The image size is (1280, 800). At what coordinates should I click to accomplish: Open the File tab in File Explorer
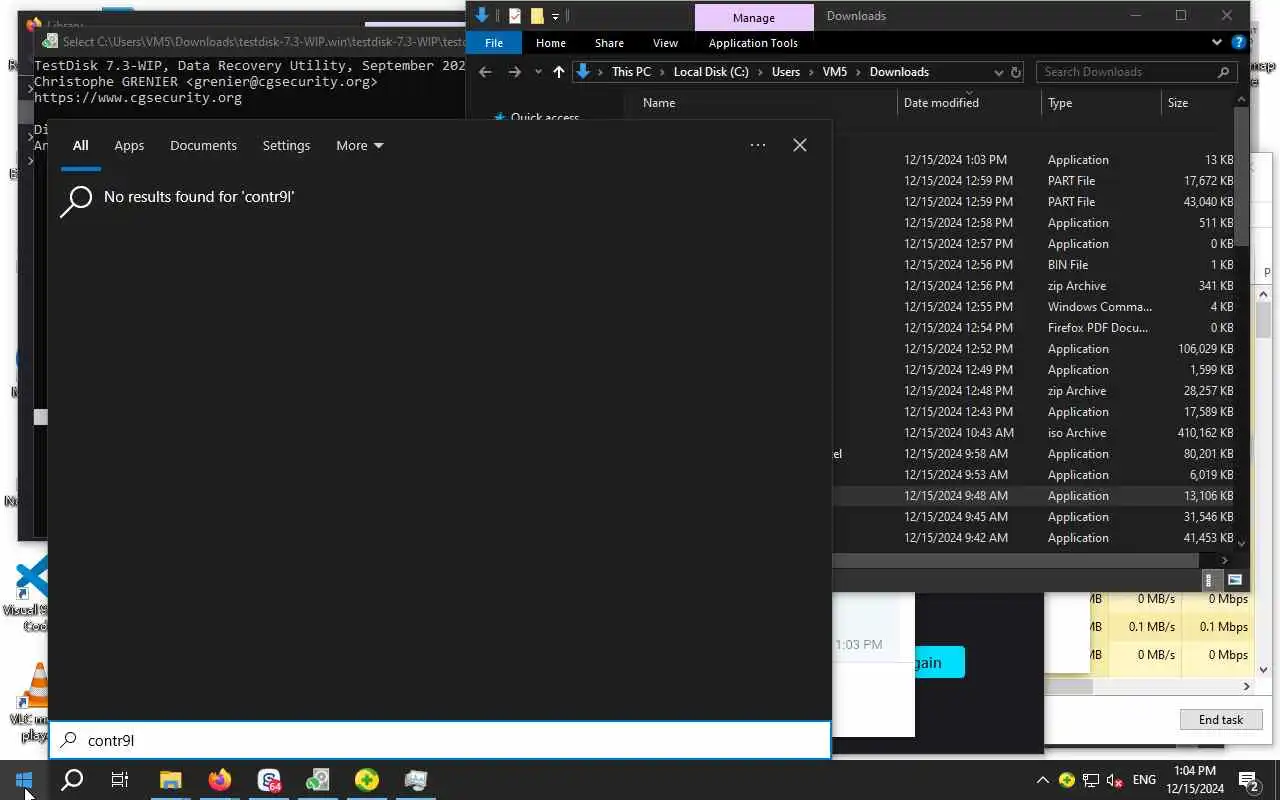click(x=494, y=43)
